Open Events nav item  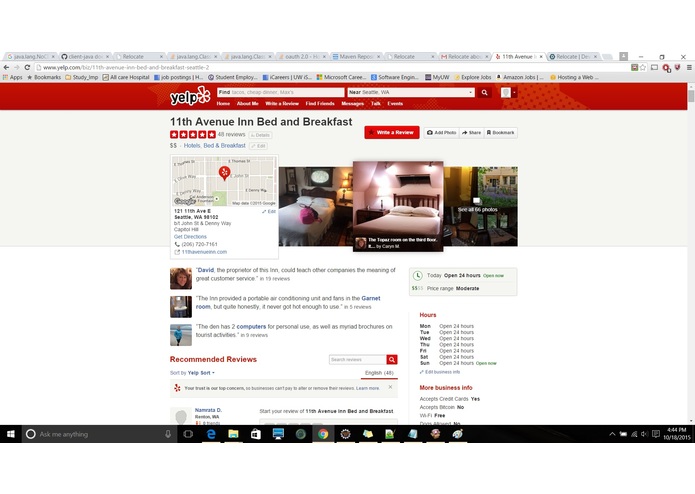(395, 104)
